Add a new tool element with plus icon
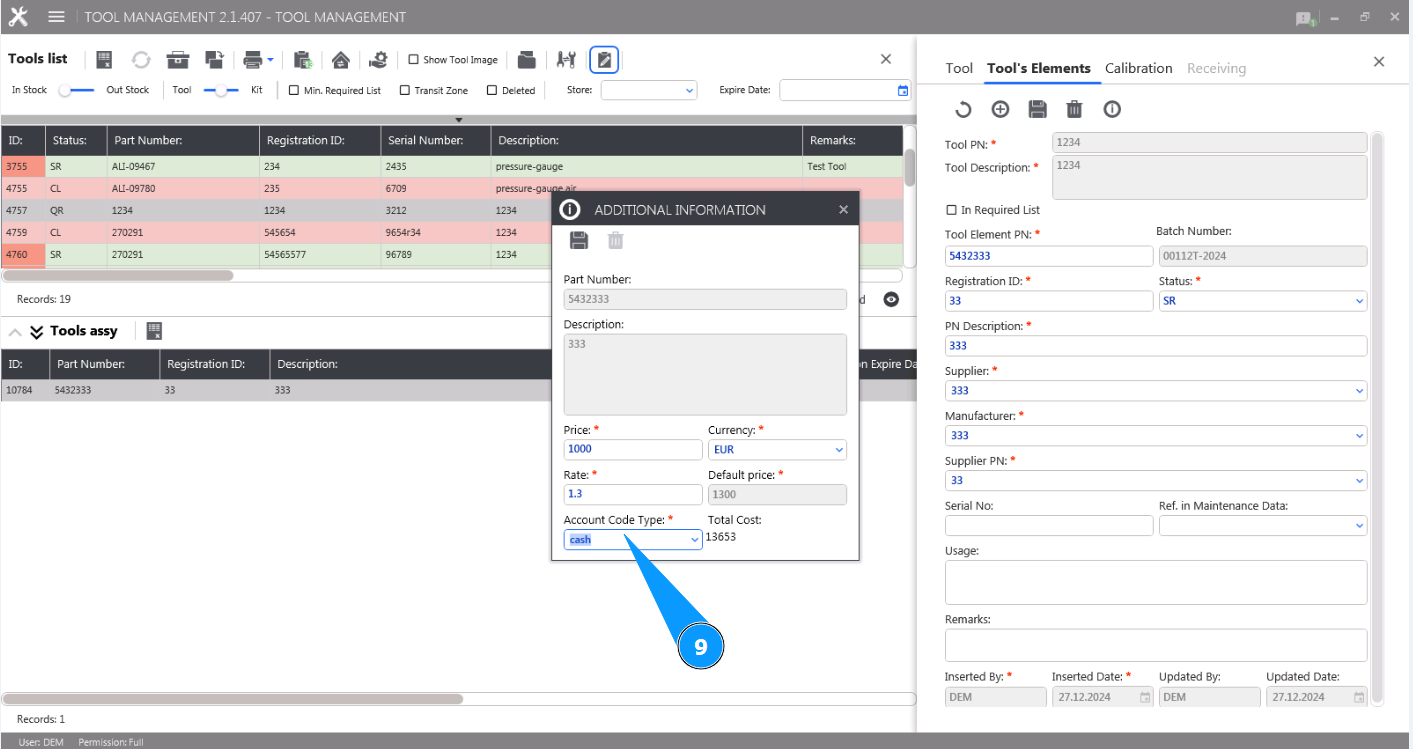 point(1000,110)
